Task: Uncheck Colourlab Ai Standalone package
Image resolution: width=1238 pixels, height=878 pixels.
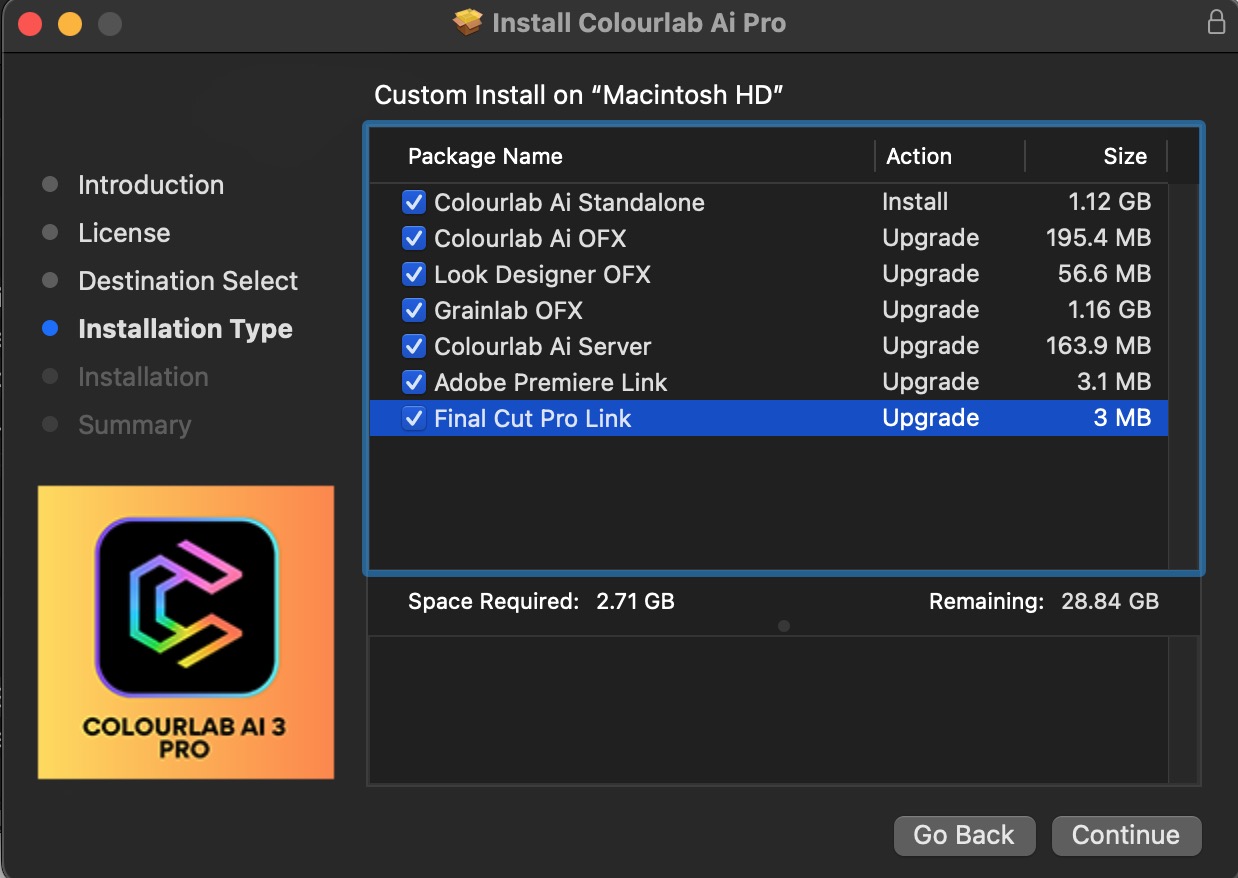Action: [x=414, y=202]
